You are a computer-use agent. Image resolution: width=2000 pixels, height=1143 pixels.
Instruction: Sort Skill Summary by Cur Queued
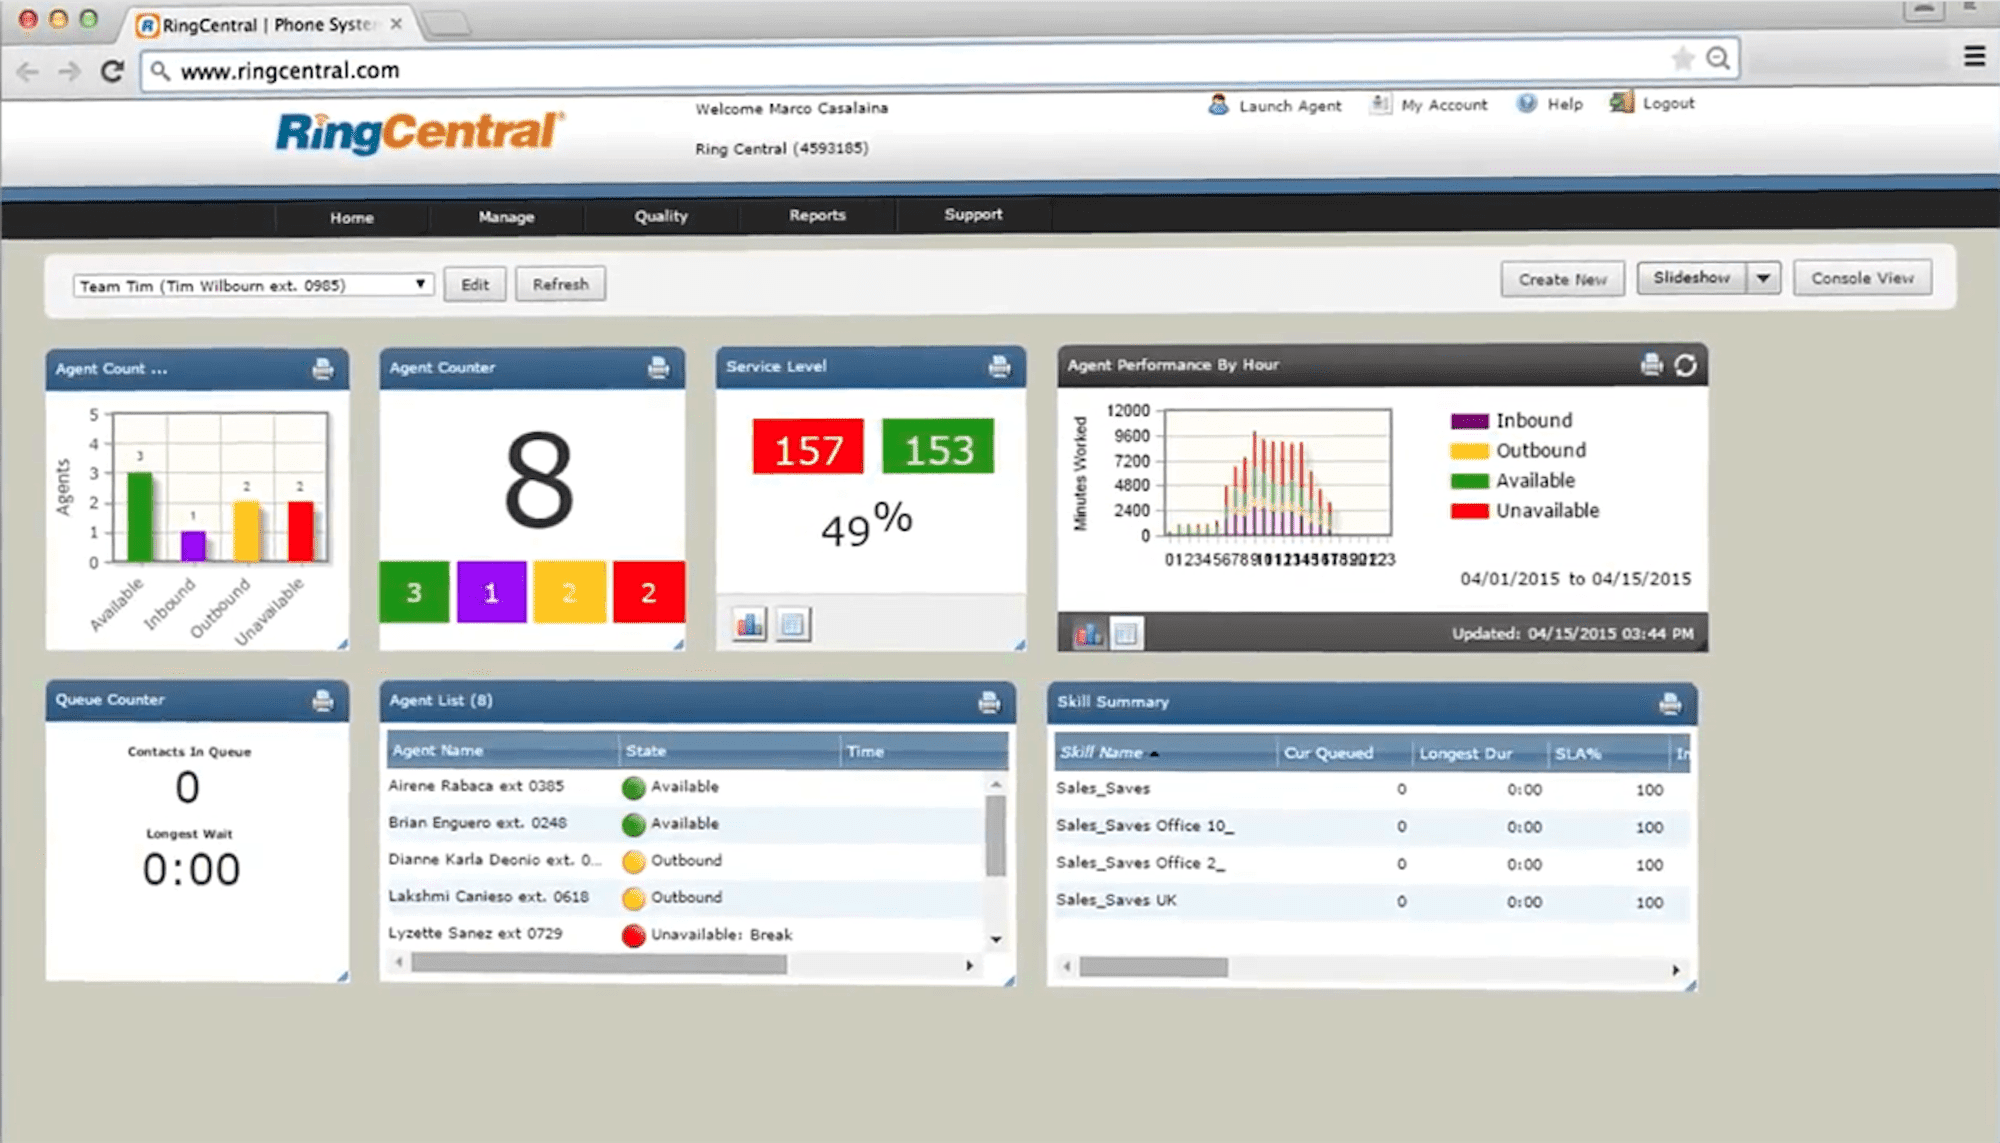coord(1344,753)
